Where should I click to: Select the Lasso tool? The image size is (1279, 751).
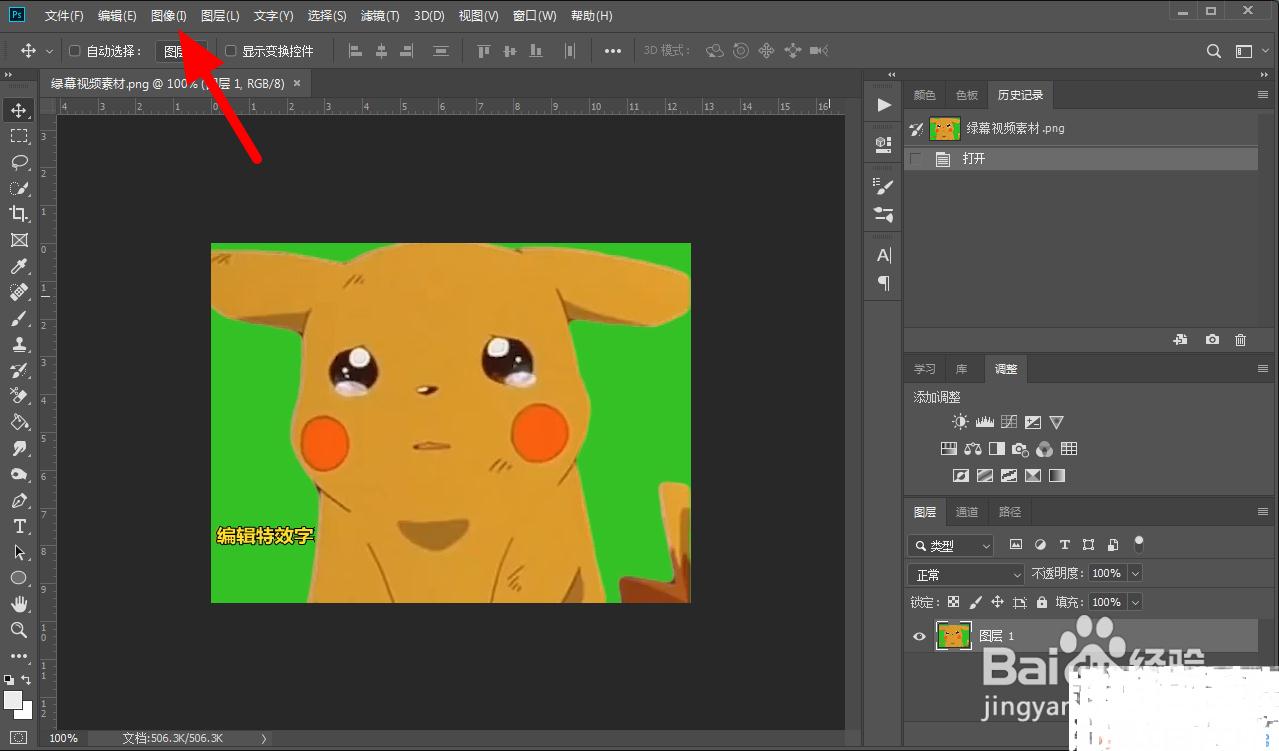coord(19,162)
